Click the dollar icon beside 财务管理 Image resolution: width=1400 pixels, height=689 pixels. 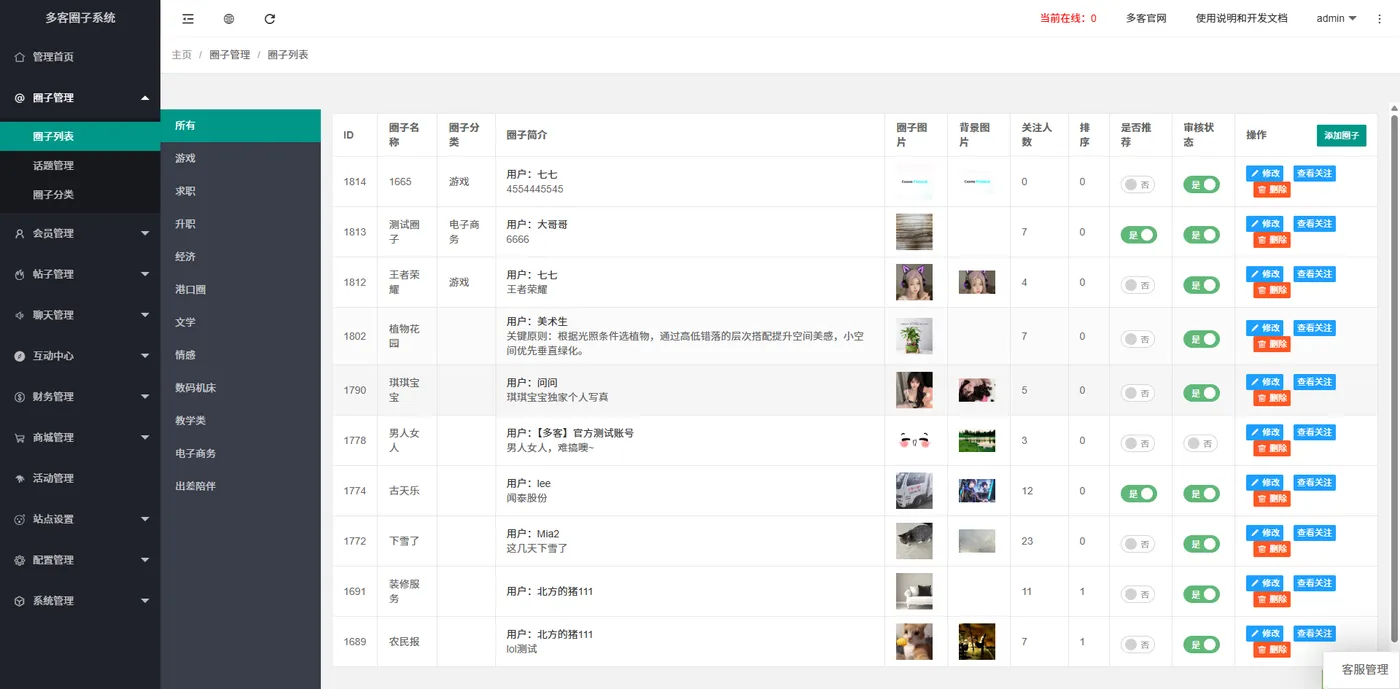click(x=20, y=397)
